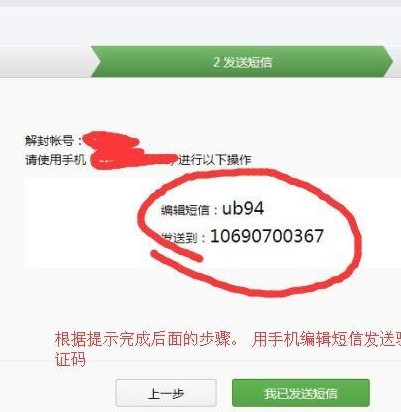Click the red-scribbled phone number after 请使用手机

133,159
